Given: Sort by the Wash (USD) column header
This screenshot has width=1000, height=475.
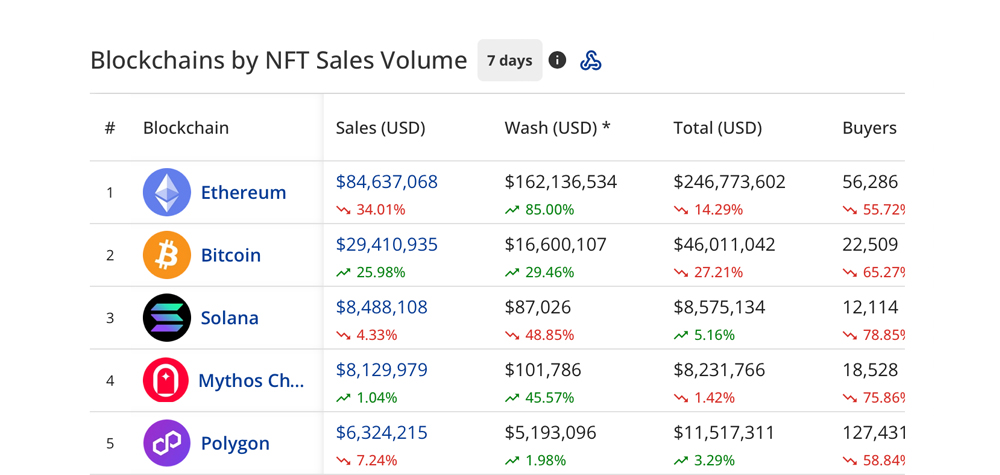Looking at the screenshot, I should [557, 128].
